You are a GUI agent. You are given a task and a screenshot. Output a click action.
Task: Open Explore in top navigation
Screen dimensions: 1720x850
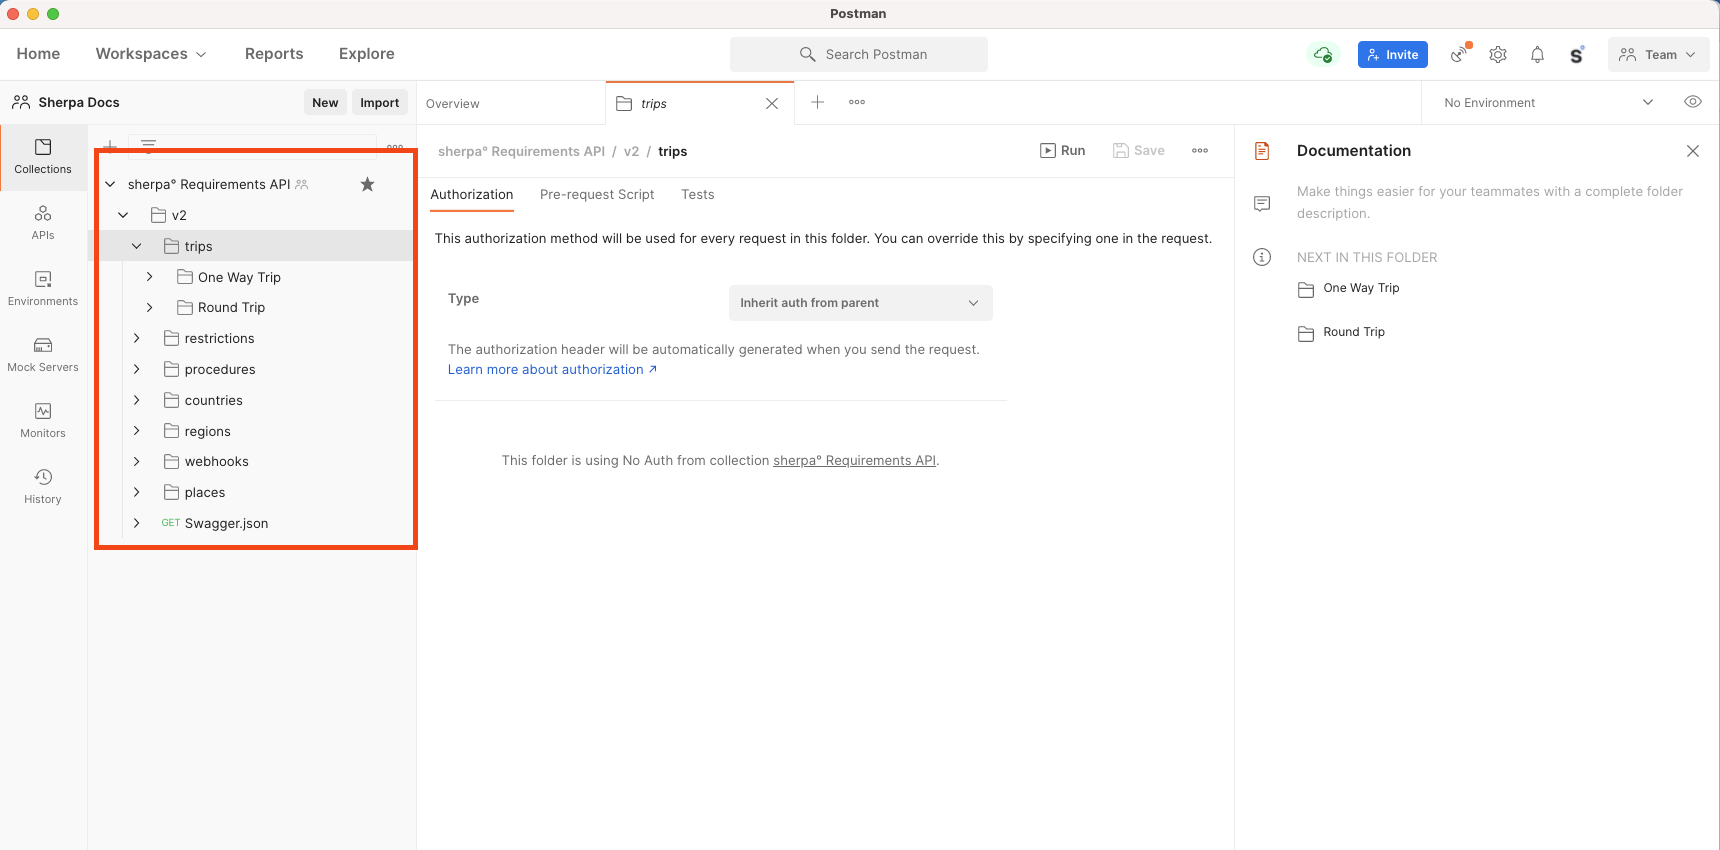point(366,54)
